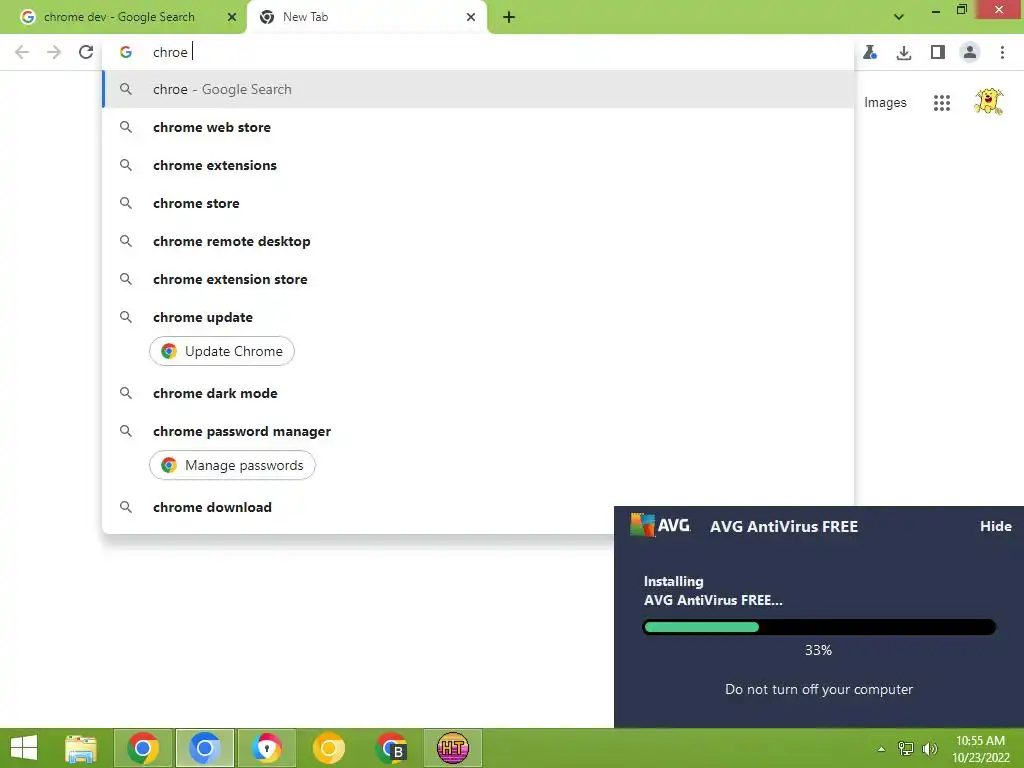
Task: Click the Manage passwords action chip
Action: 232,465
